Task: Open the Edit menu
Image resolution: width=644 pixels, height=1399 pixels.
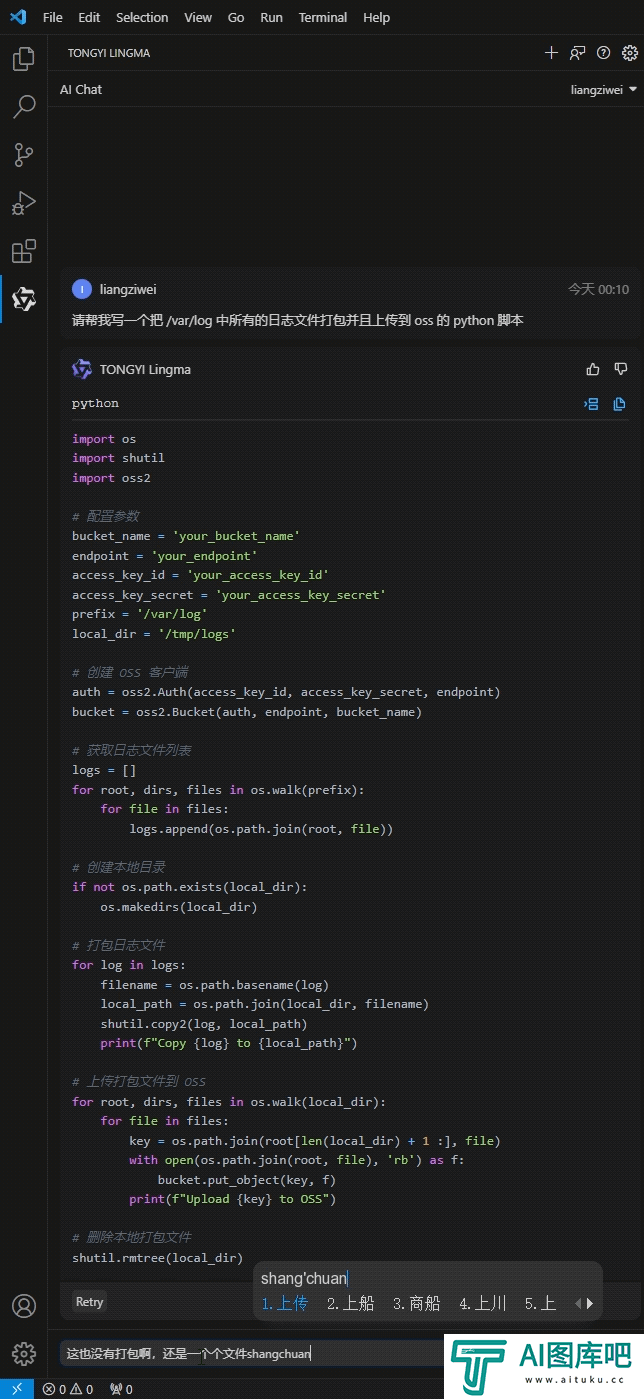Action: [89, 17]
